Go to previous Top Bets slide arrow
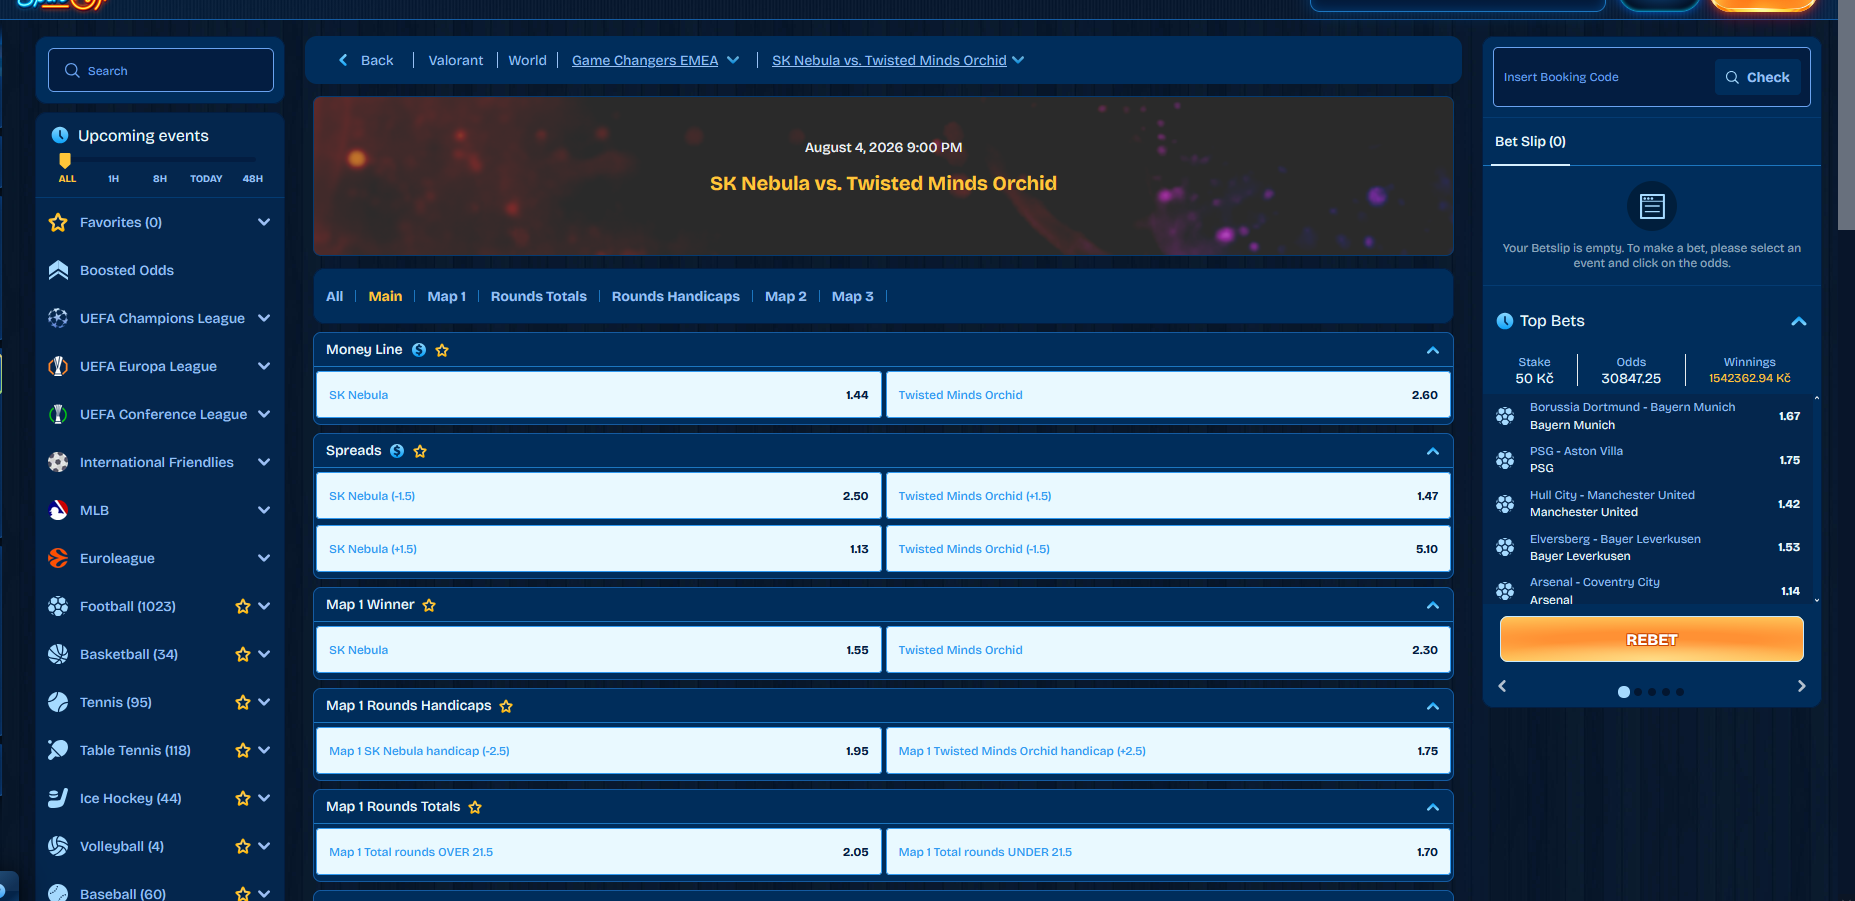 click(1502, 686)
